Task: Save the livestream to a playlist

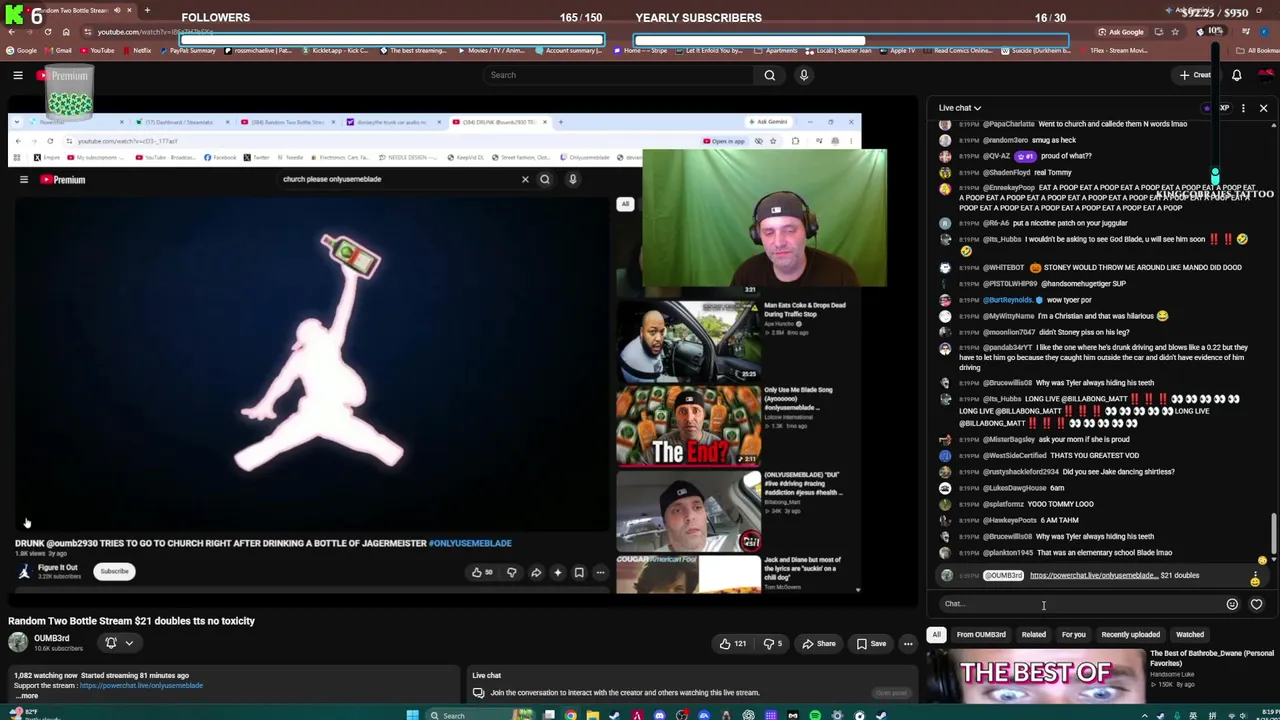Action: pyautogui.click(x=871, y=644)
